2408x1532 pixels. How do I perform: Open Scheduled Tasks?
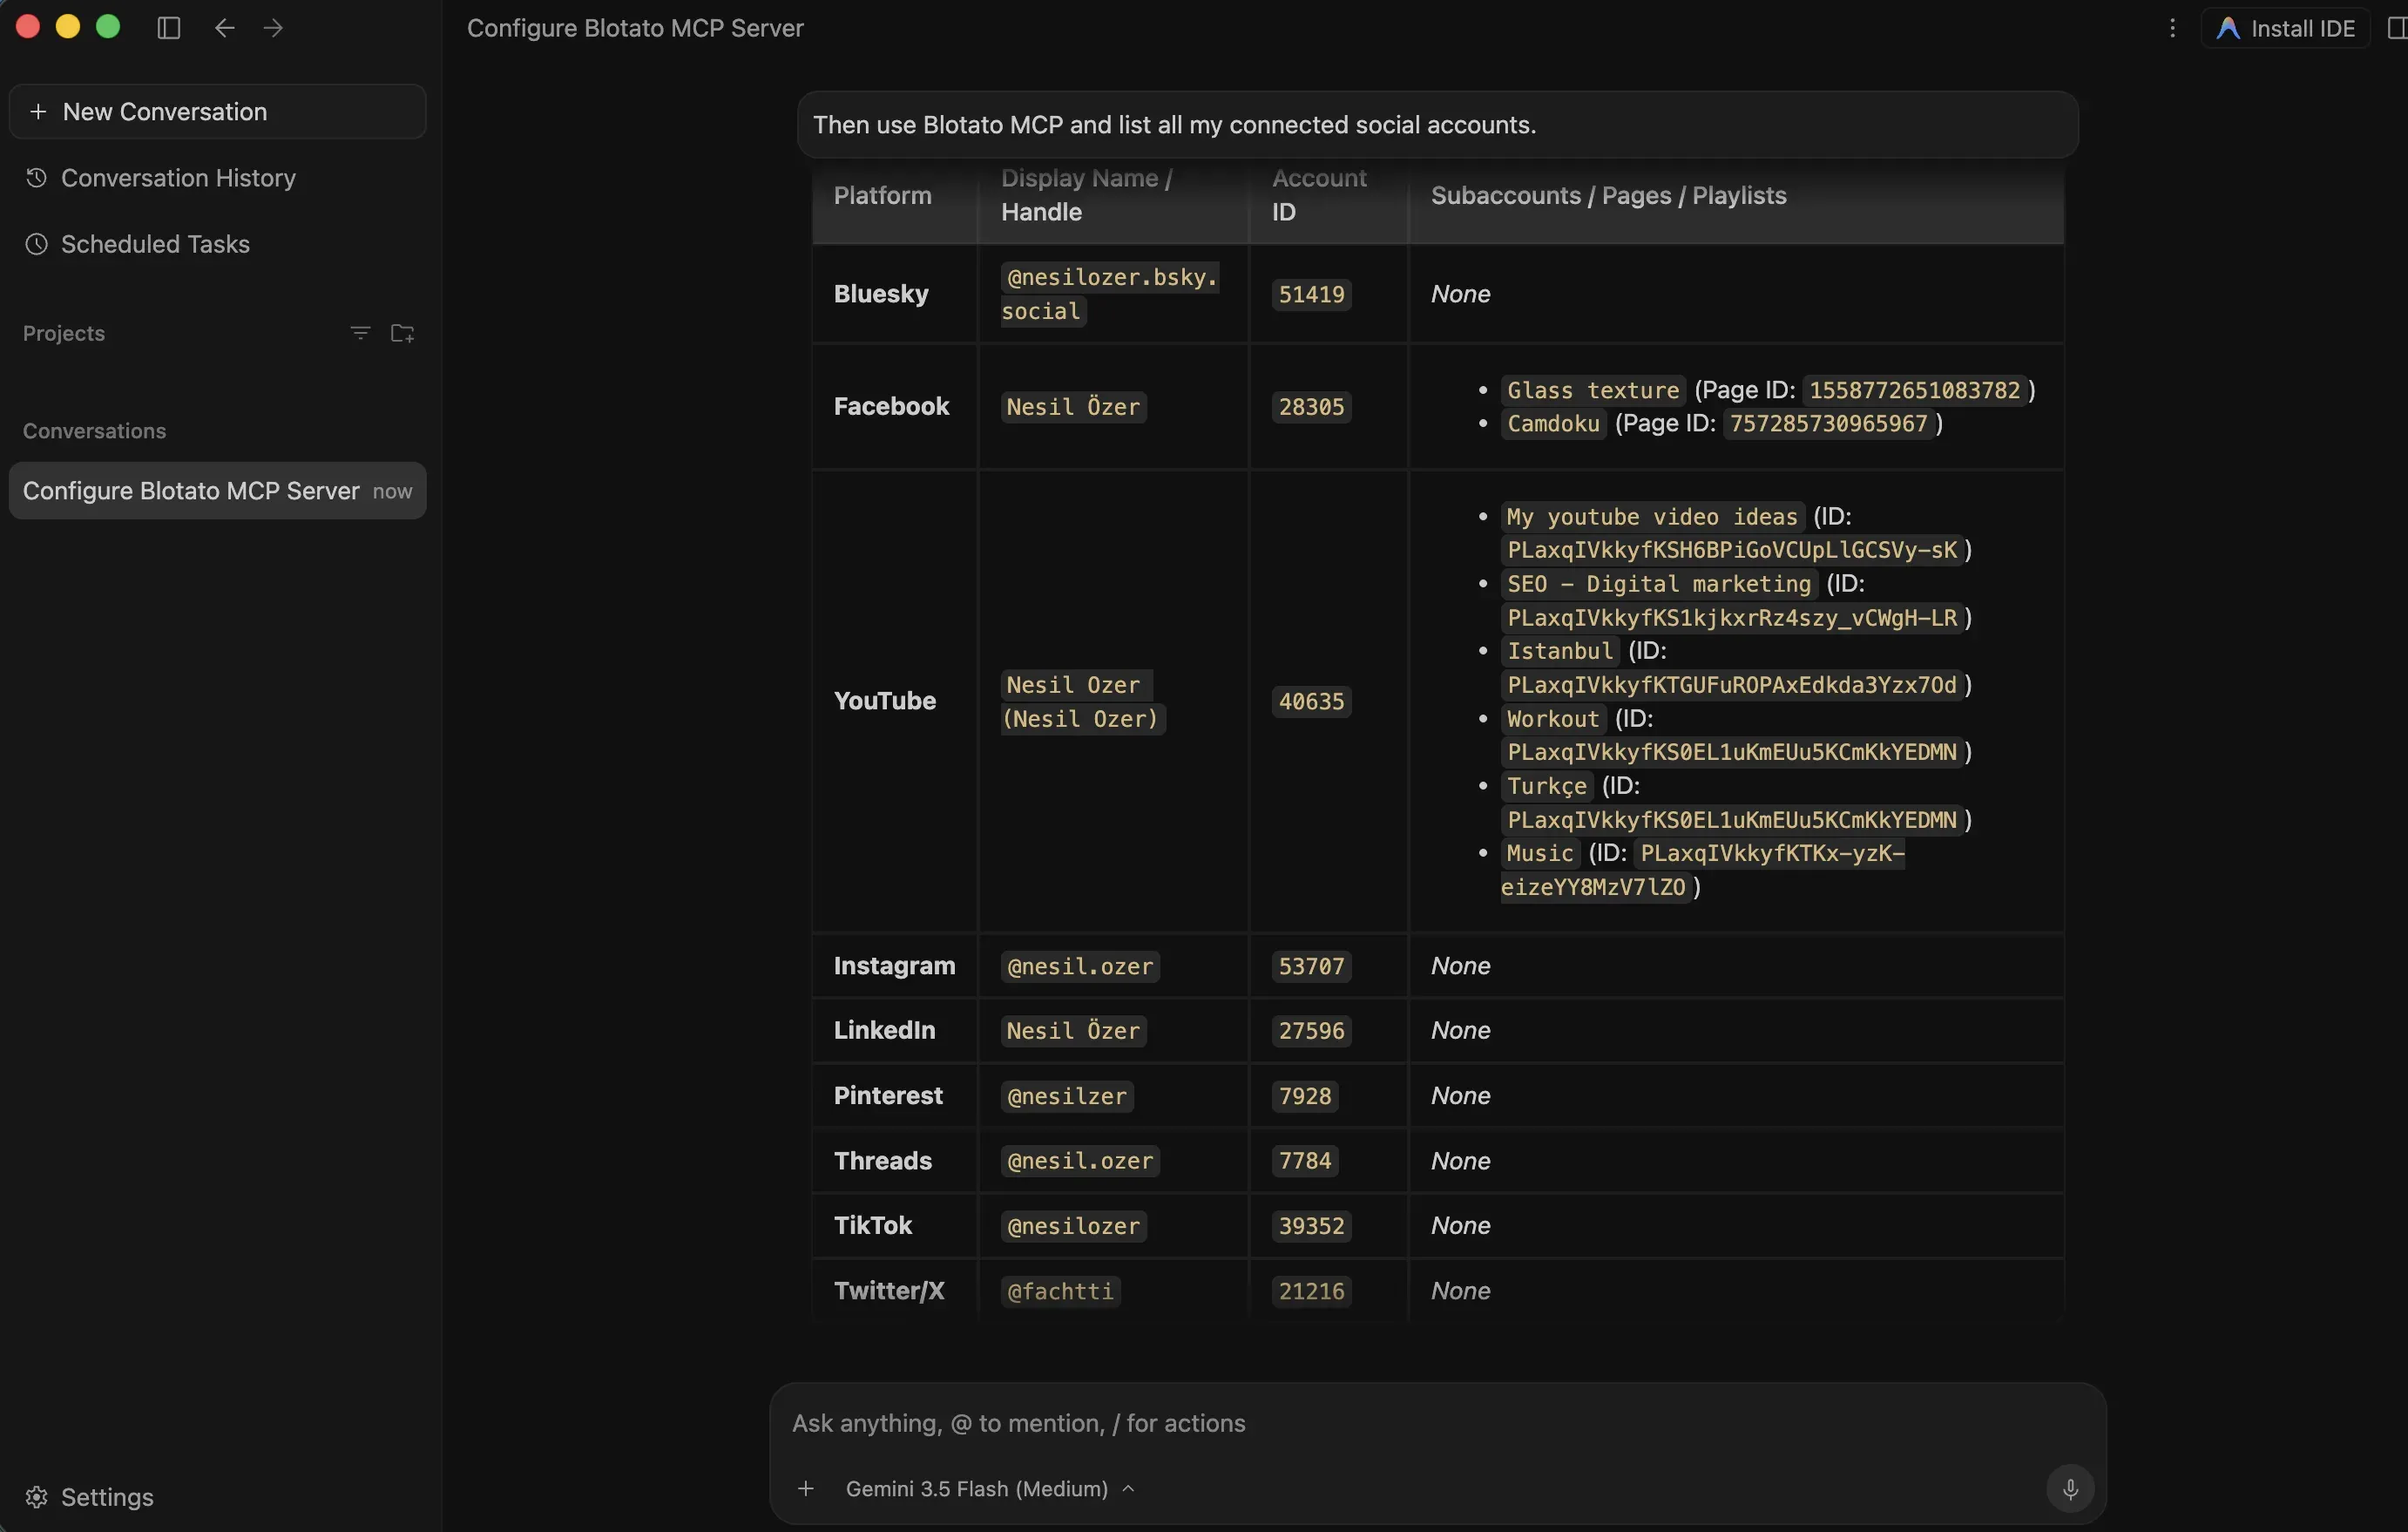coord(155,244)
